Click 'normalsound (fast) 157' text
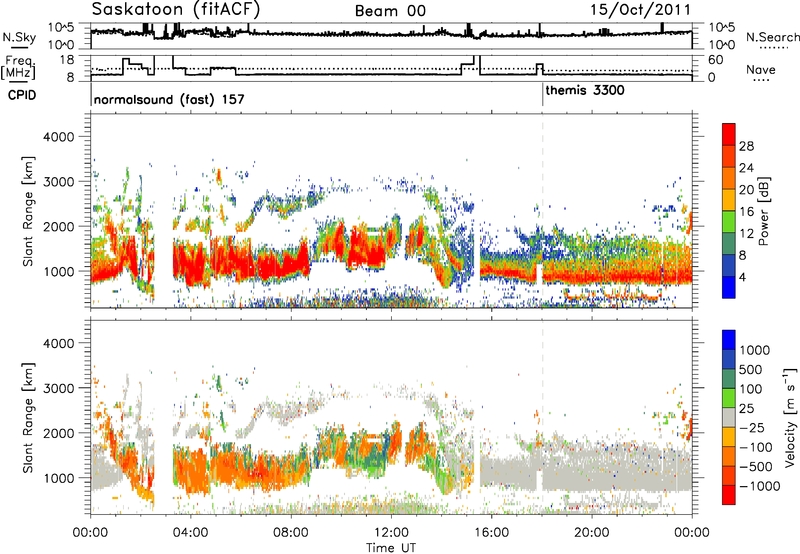This screenshot has width=800, height=554. click(x=169, y=99)
